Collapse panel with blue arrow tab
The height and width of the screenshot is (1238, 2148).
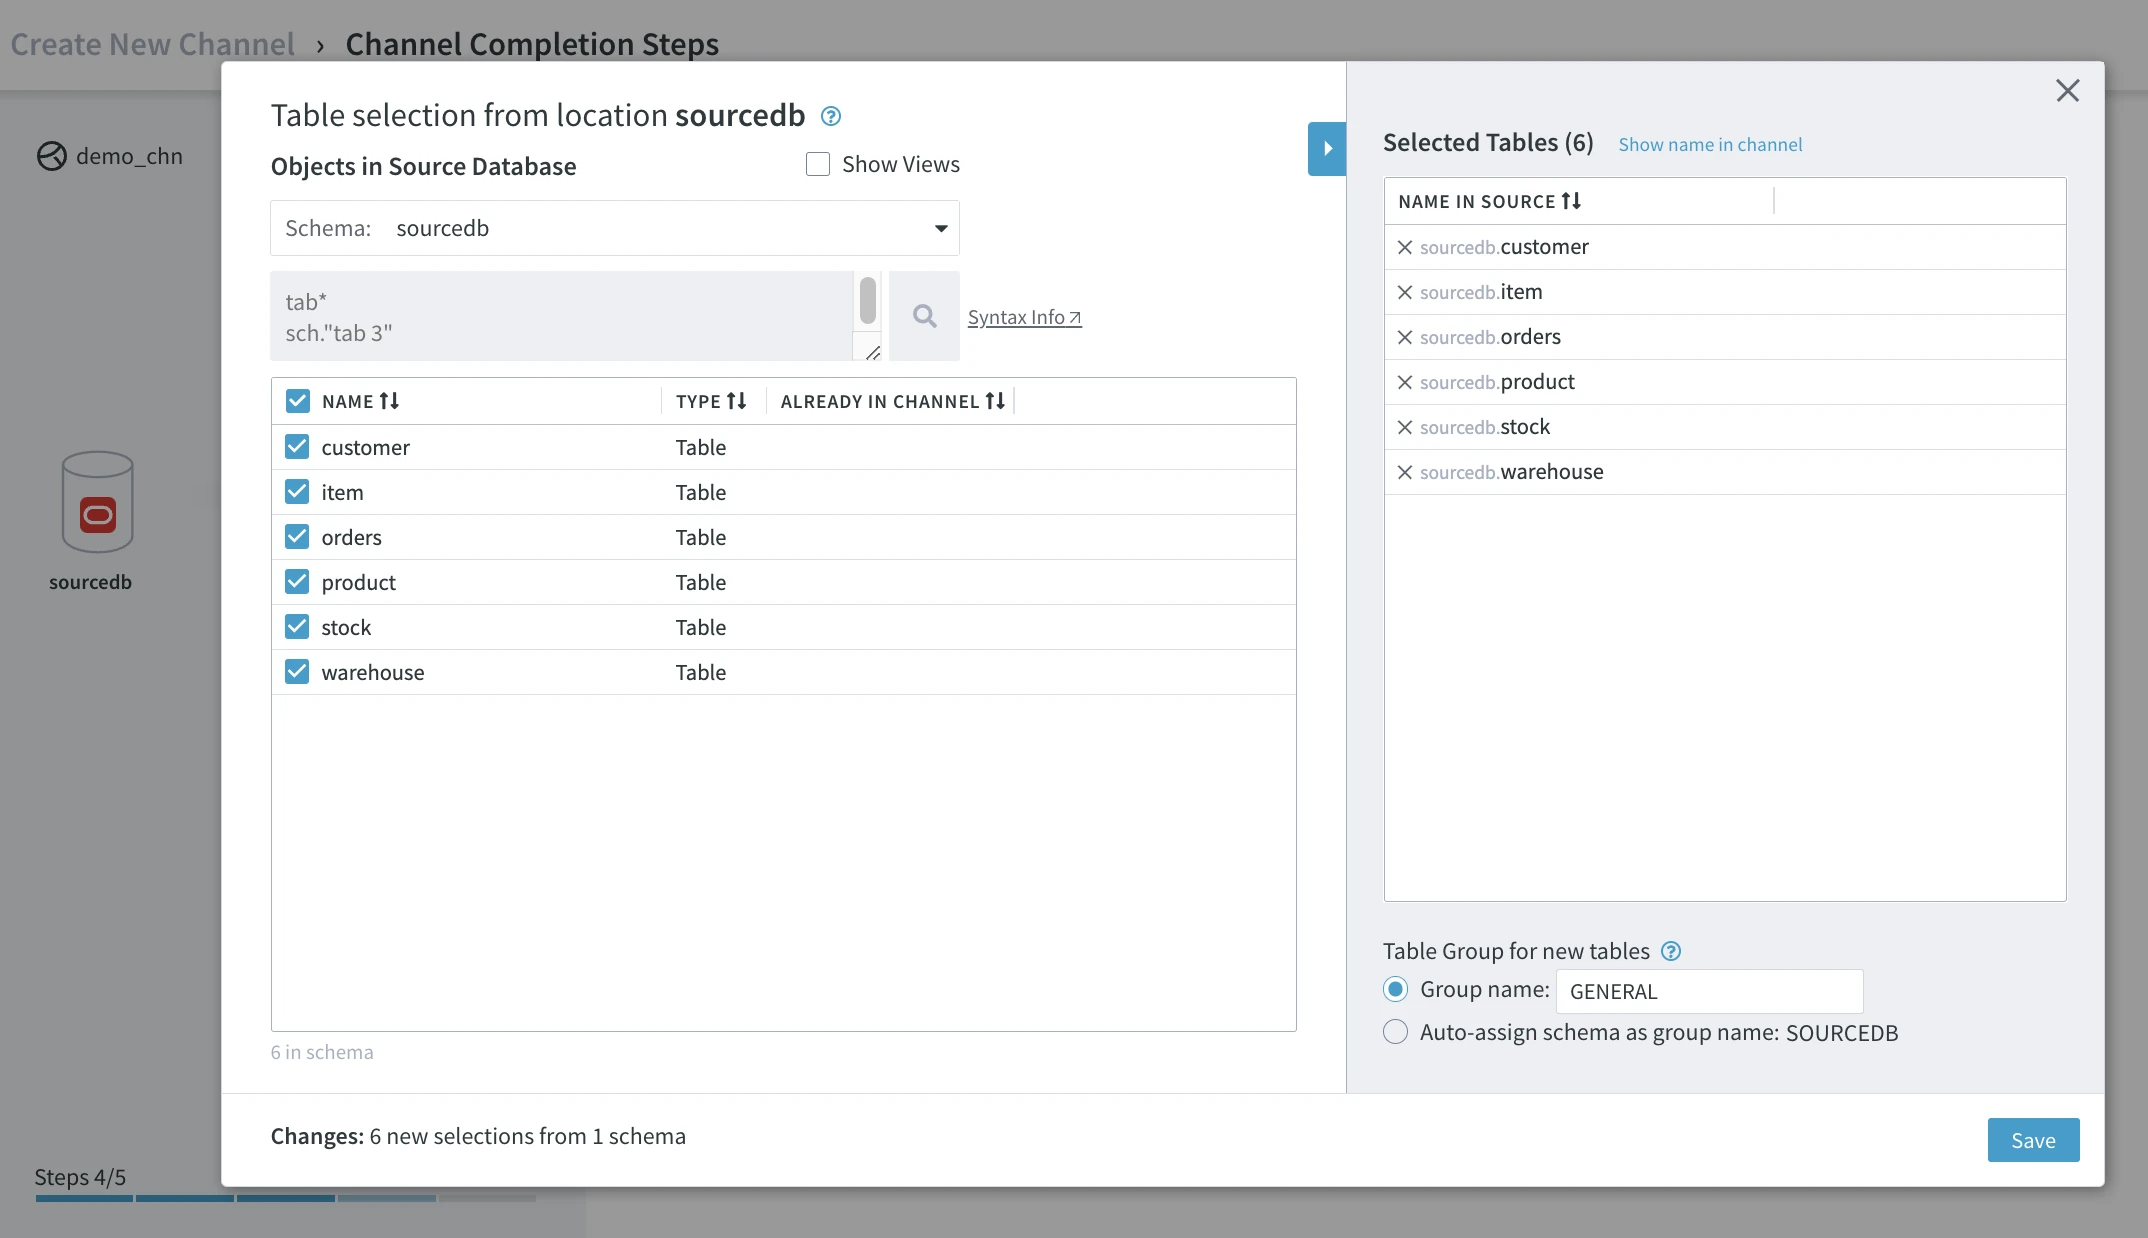click(x=1326, y=148)
